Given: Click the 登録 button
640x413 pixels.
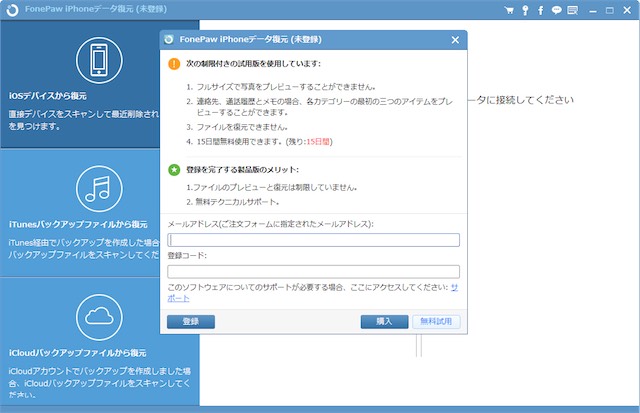Looking at the screenshot, I should pos(191,322).
